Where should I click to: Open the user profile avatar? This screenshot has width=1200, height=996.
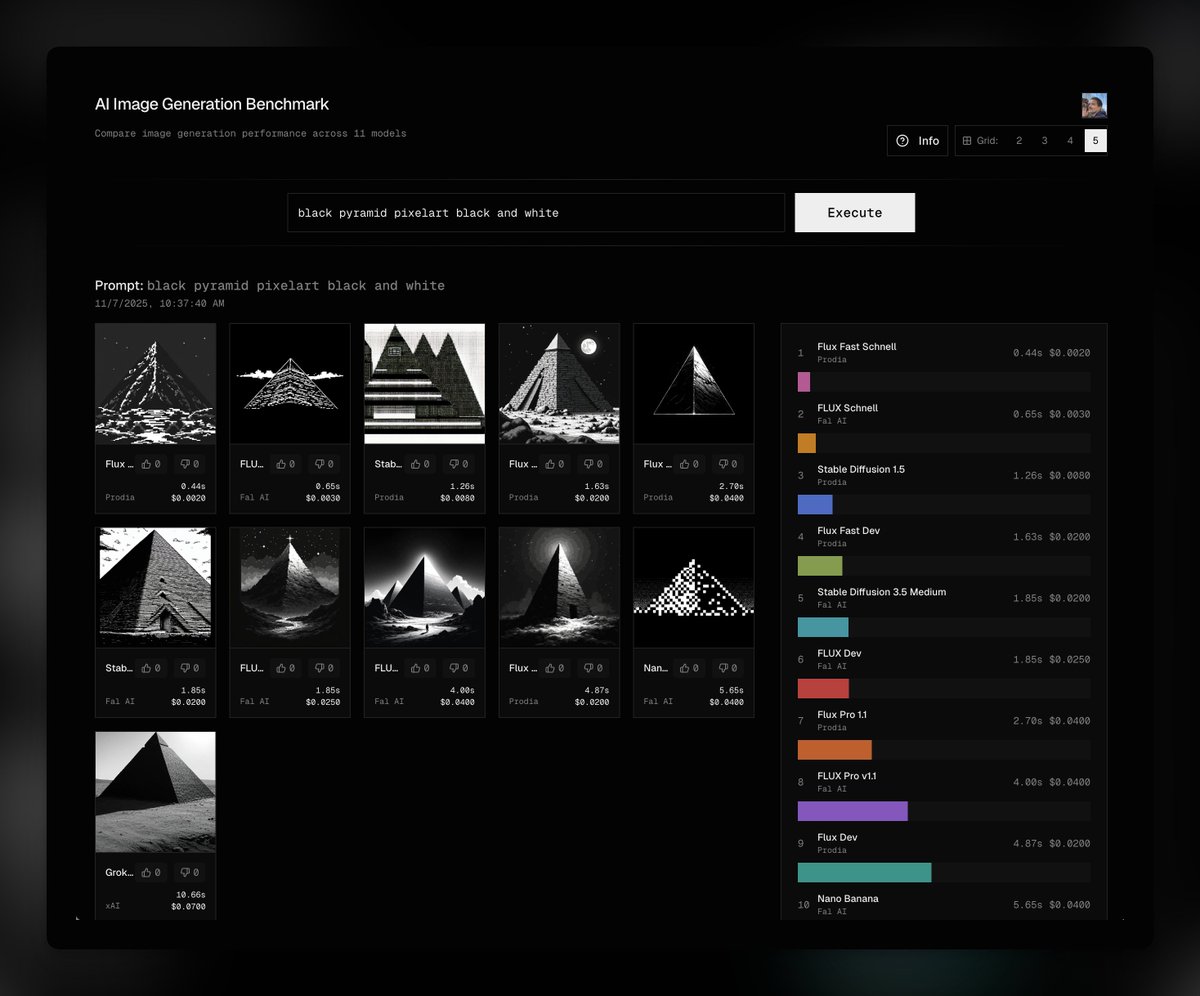point(1094,105)
